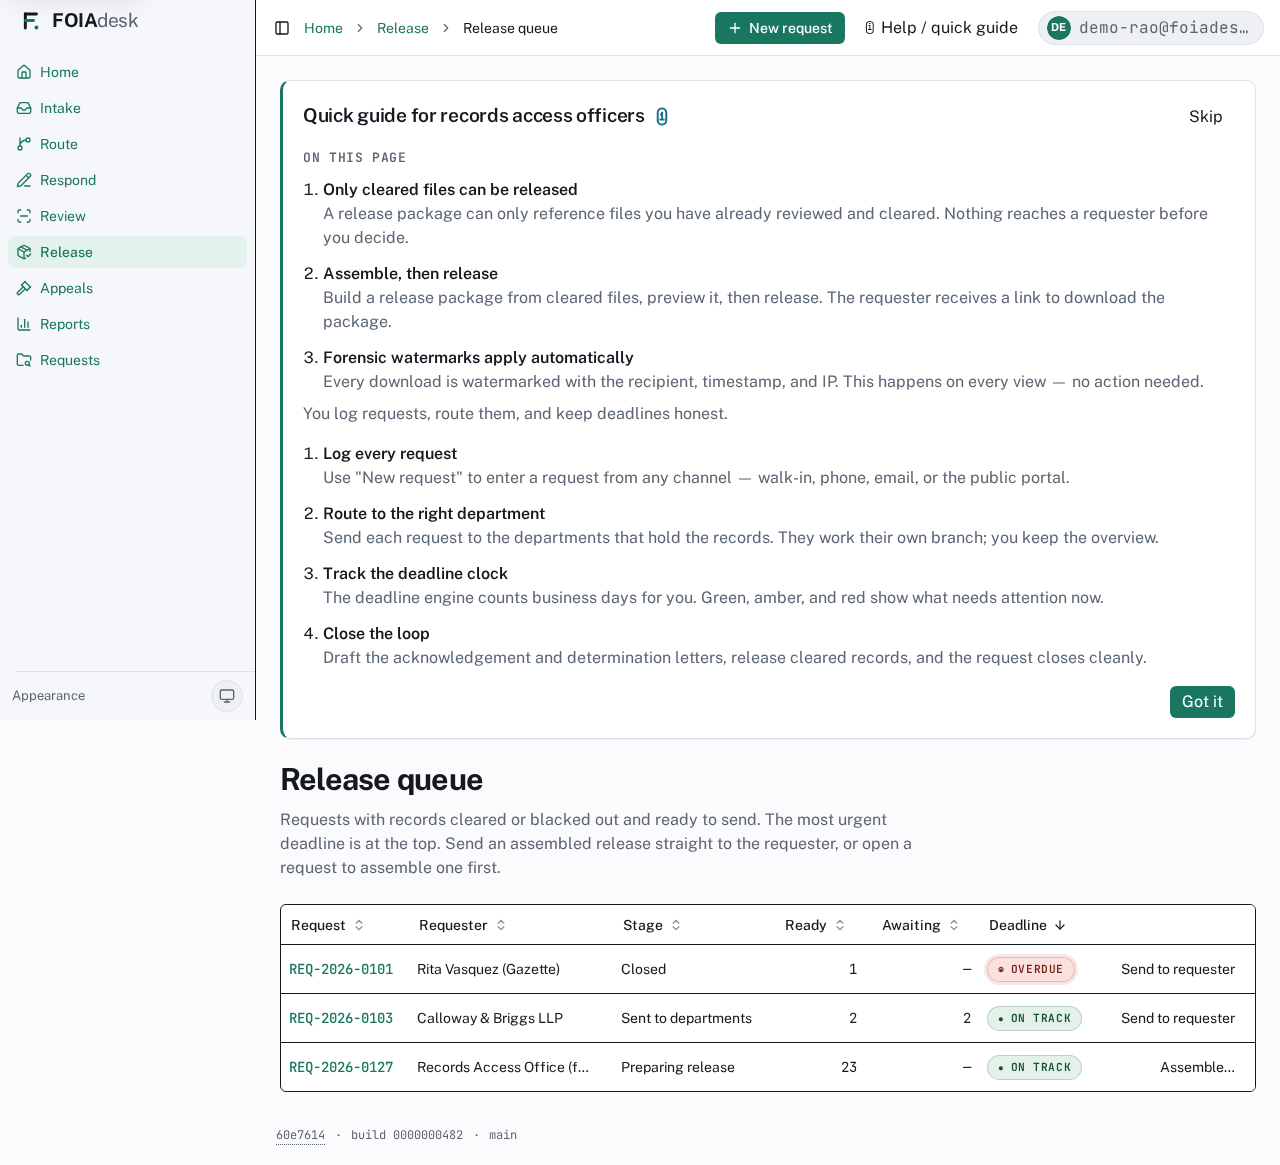This screenshot has width=1280, height=1165.
Task: Open request REQ-2026-0103 link
Action: 341,1018
